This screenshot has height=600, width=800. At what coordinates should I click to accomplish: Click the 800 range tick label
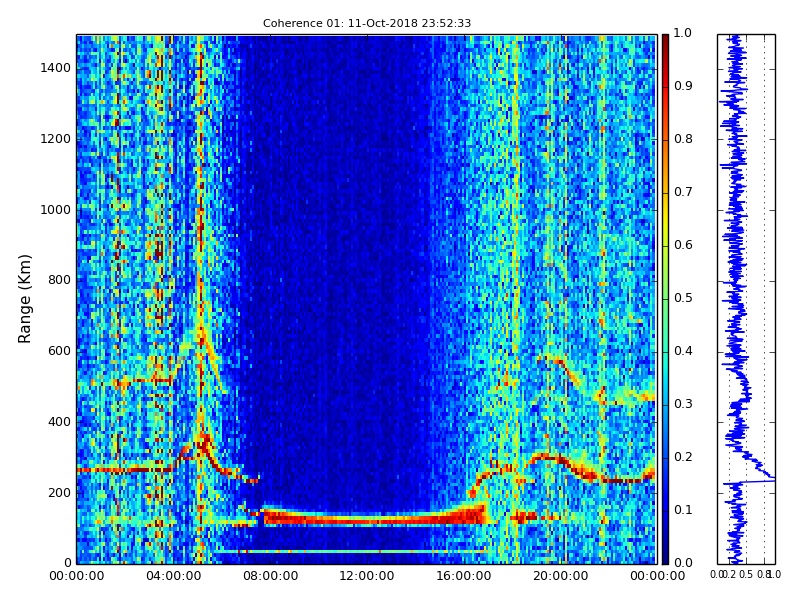[x=59, y=280]
